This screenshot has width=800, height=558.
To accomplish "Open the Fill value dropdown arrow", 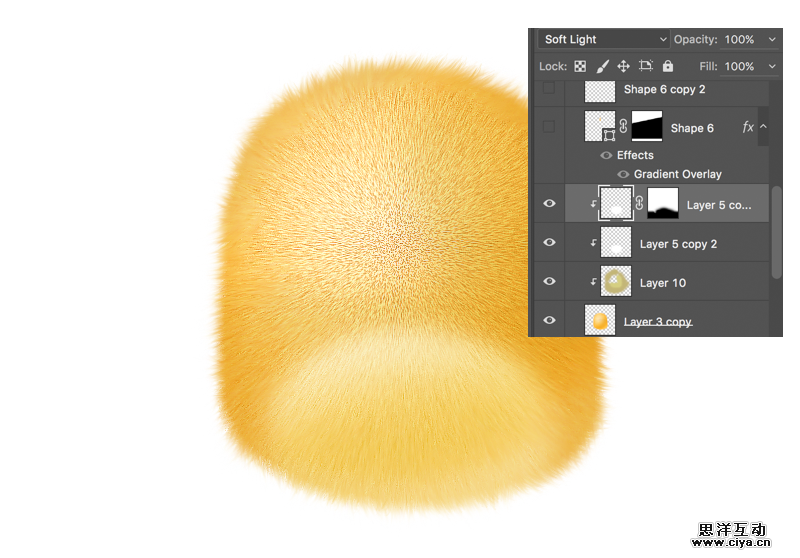I will [772, 66].
